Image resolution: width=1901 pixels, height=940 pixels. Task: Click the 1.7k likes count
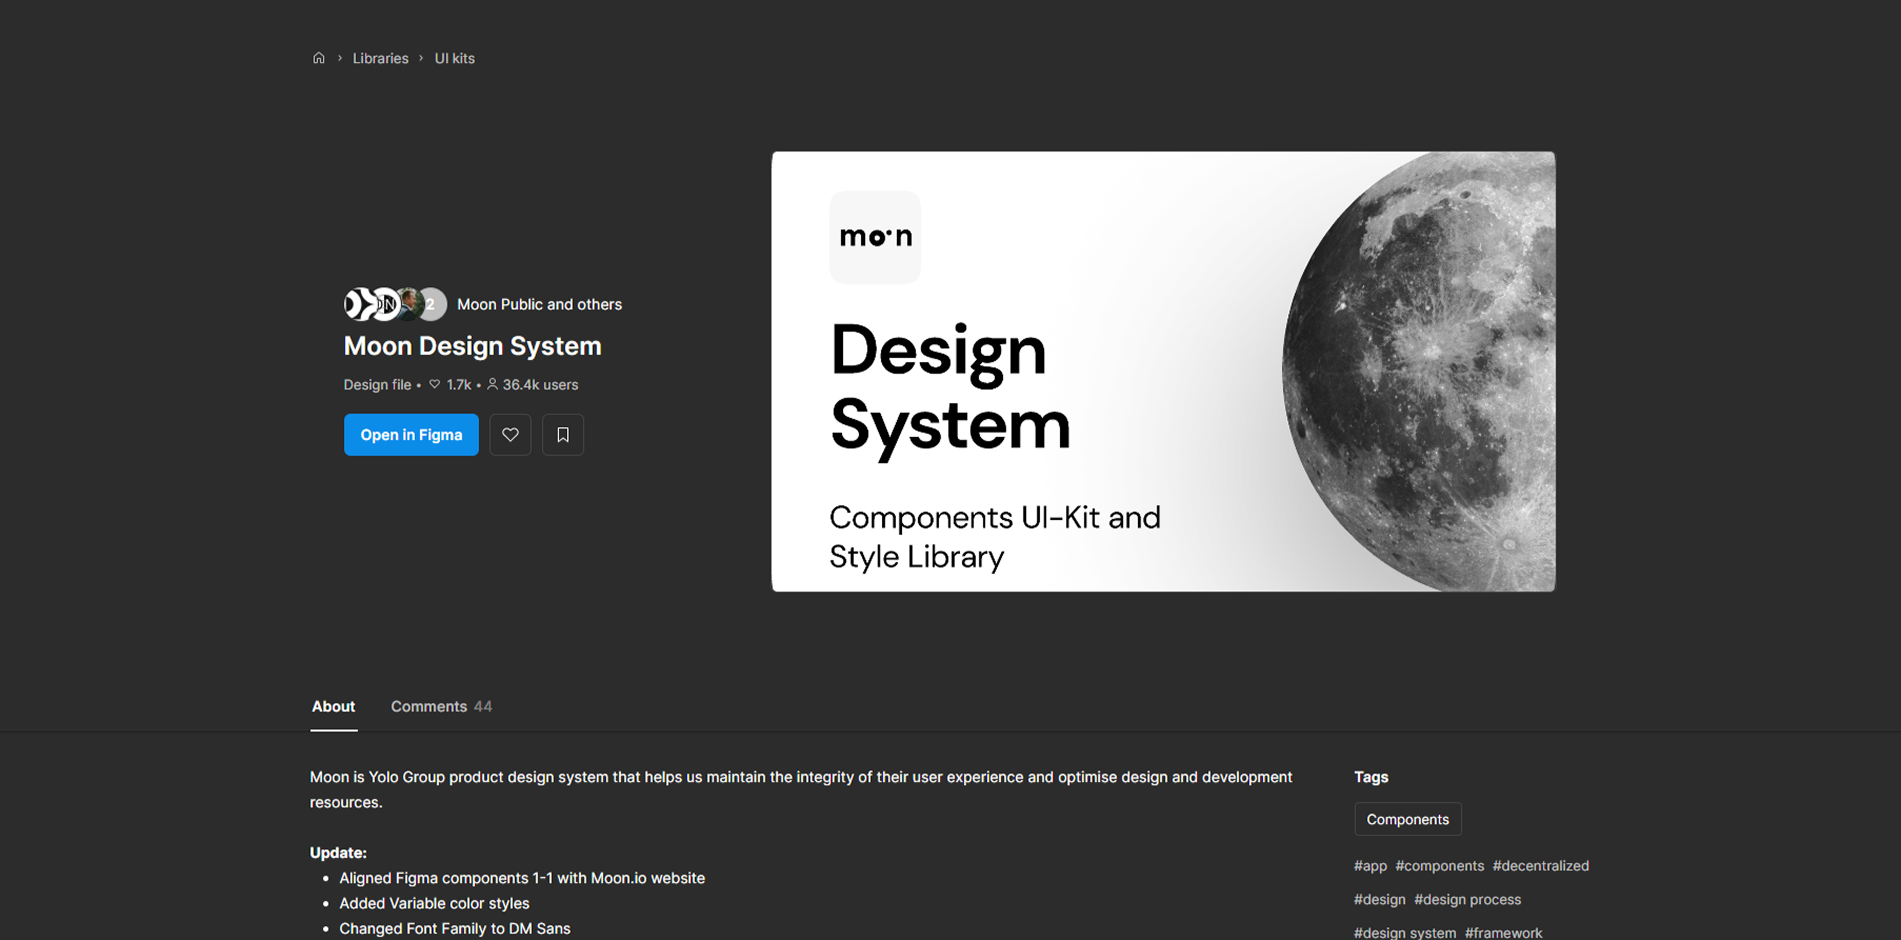click(450, 384)
